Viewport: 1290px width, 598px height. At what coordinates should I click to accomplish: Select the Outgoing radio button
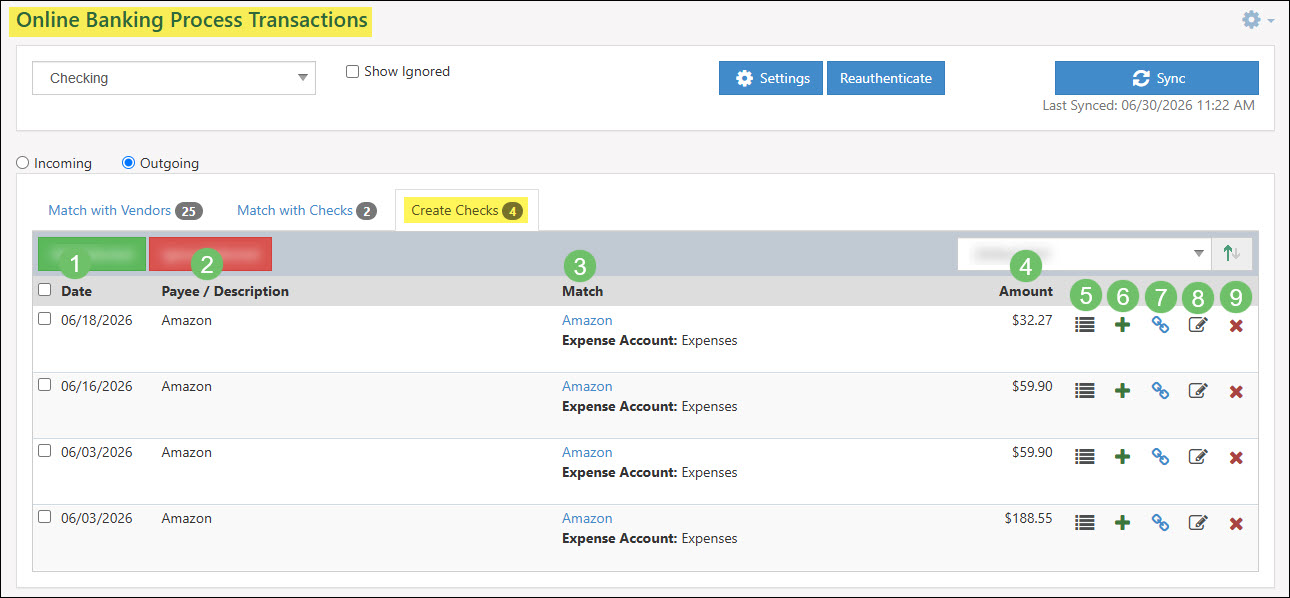coord(128,163)
